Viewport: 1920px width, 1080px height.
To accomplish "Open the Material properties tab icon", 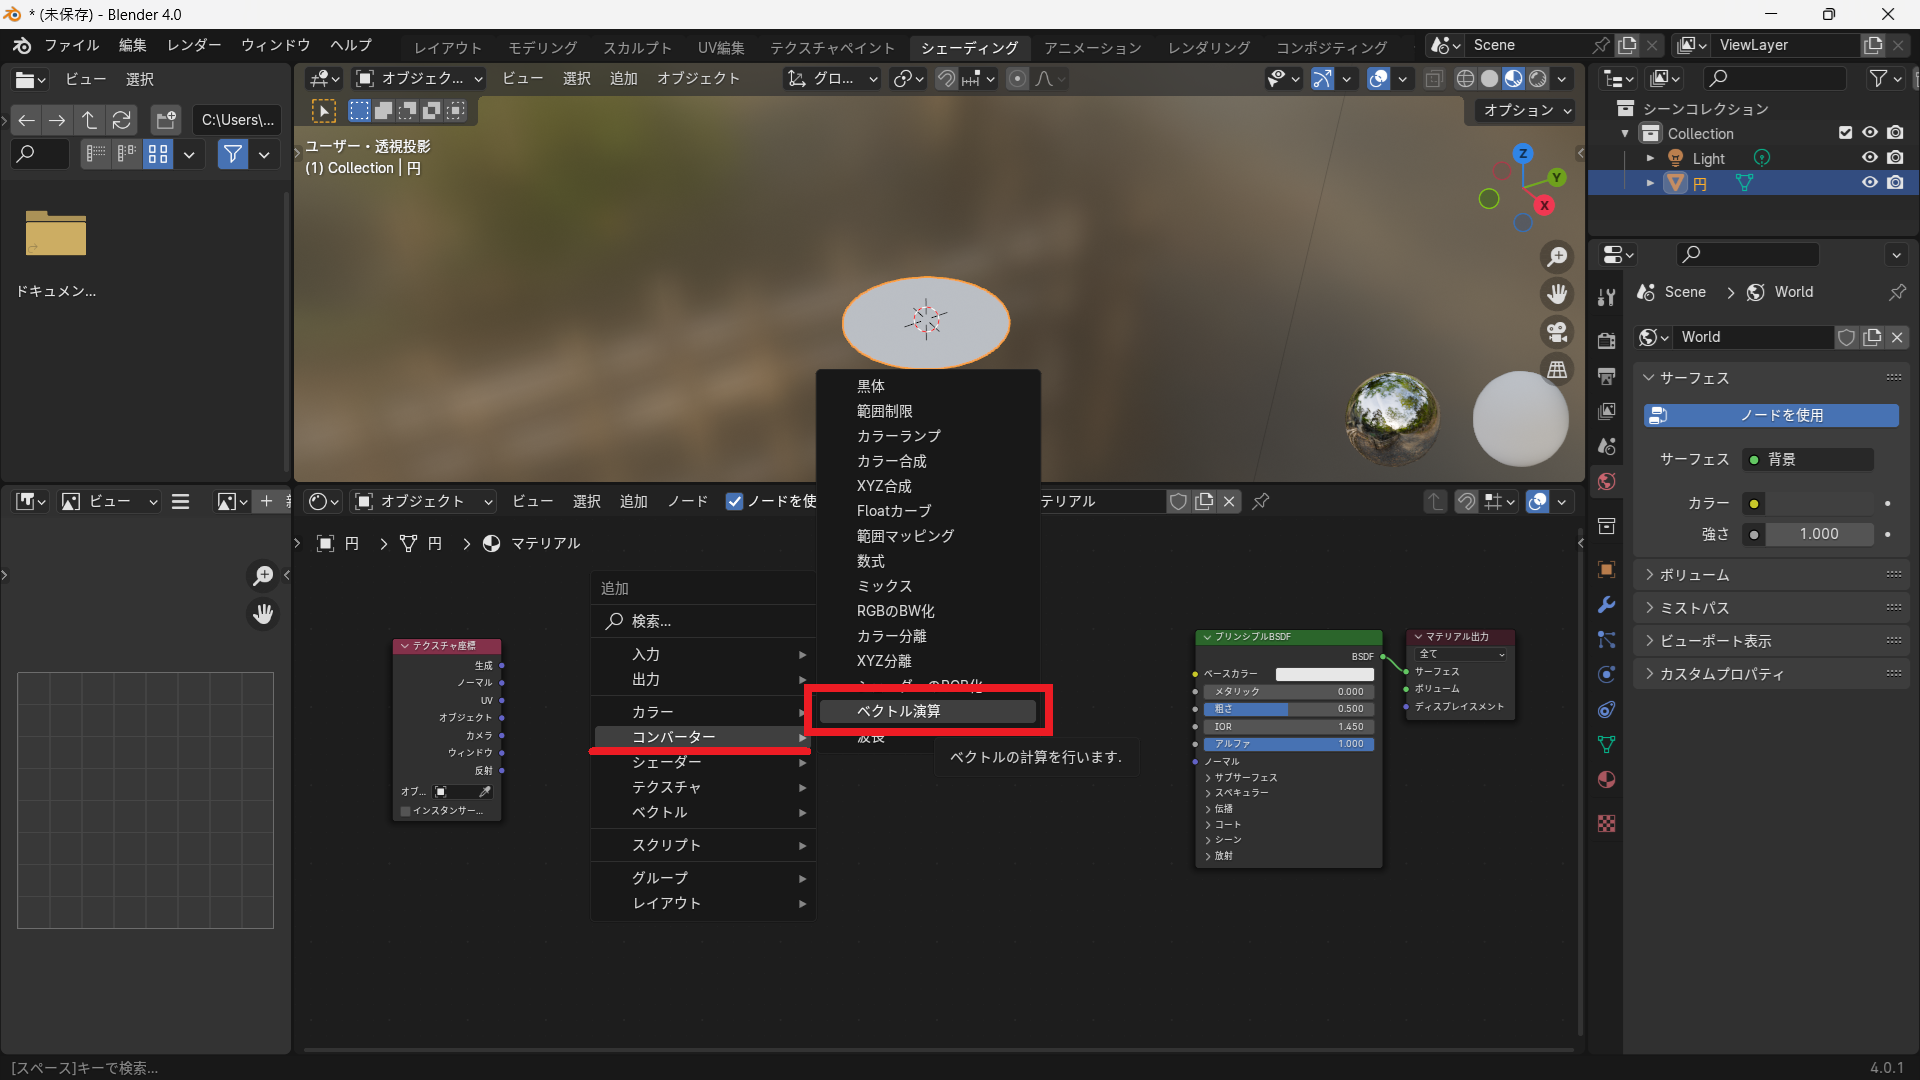I will coord(1607,780).
